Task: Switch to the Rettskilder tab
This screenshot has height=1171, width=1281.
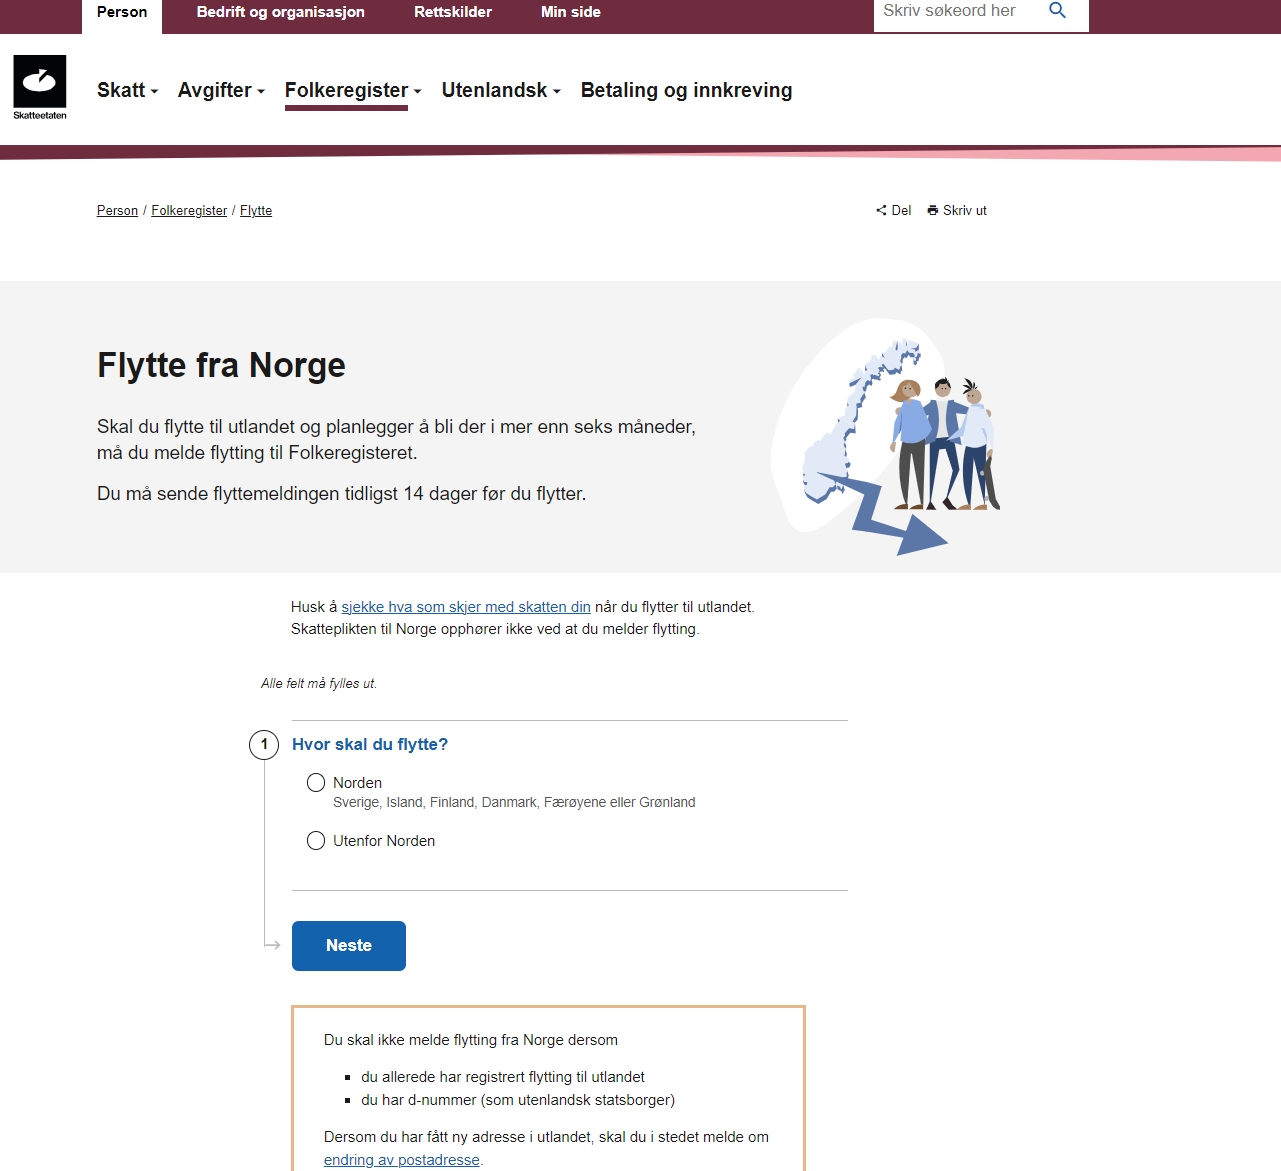Action: click(x=453, y=12)
